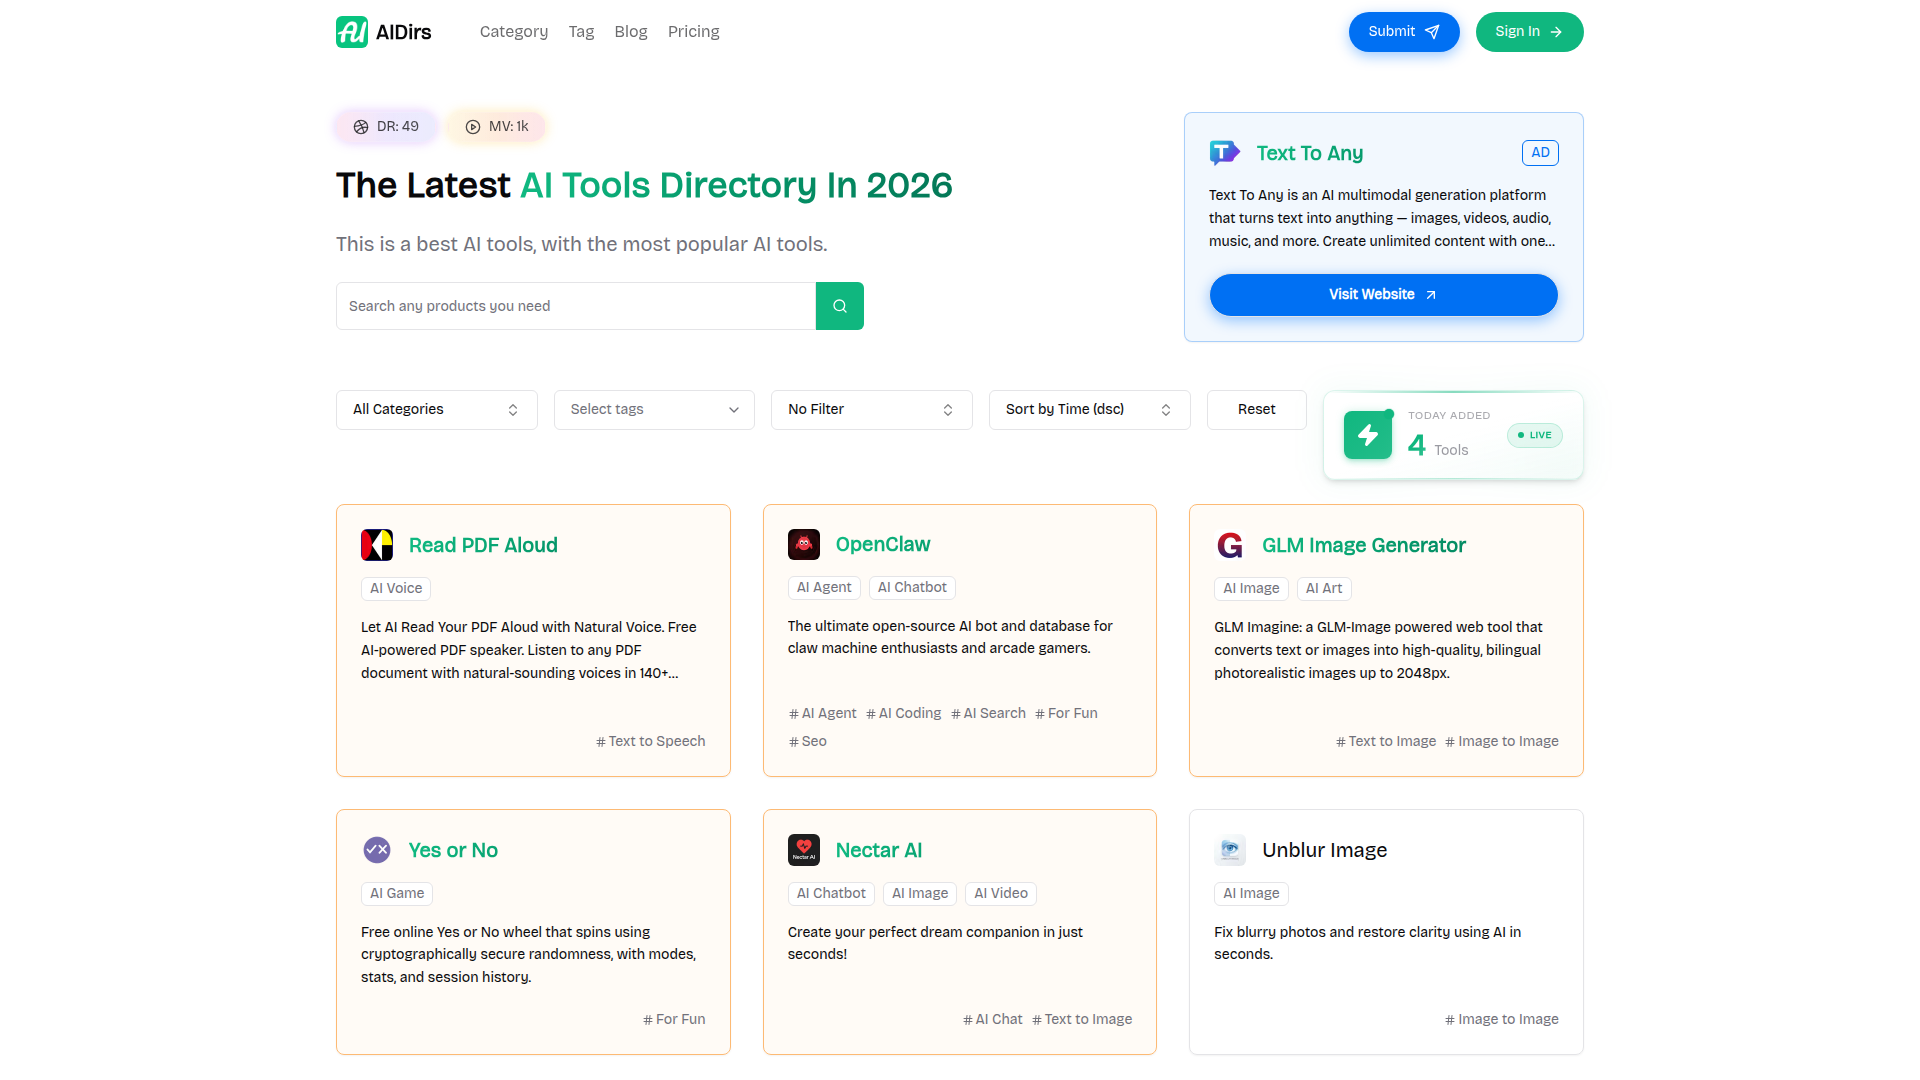Expand the Select tags dropdown
Viewport: 1920px width, 1080px height.
pos(654,410)
